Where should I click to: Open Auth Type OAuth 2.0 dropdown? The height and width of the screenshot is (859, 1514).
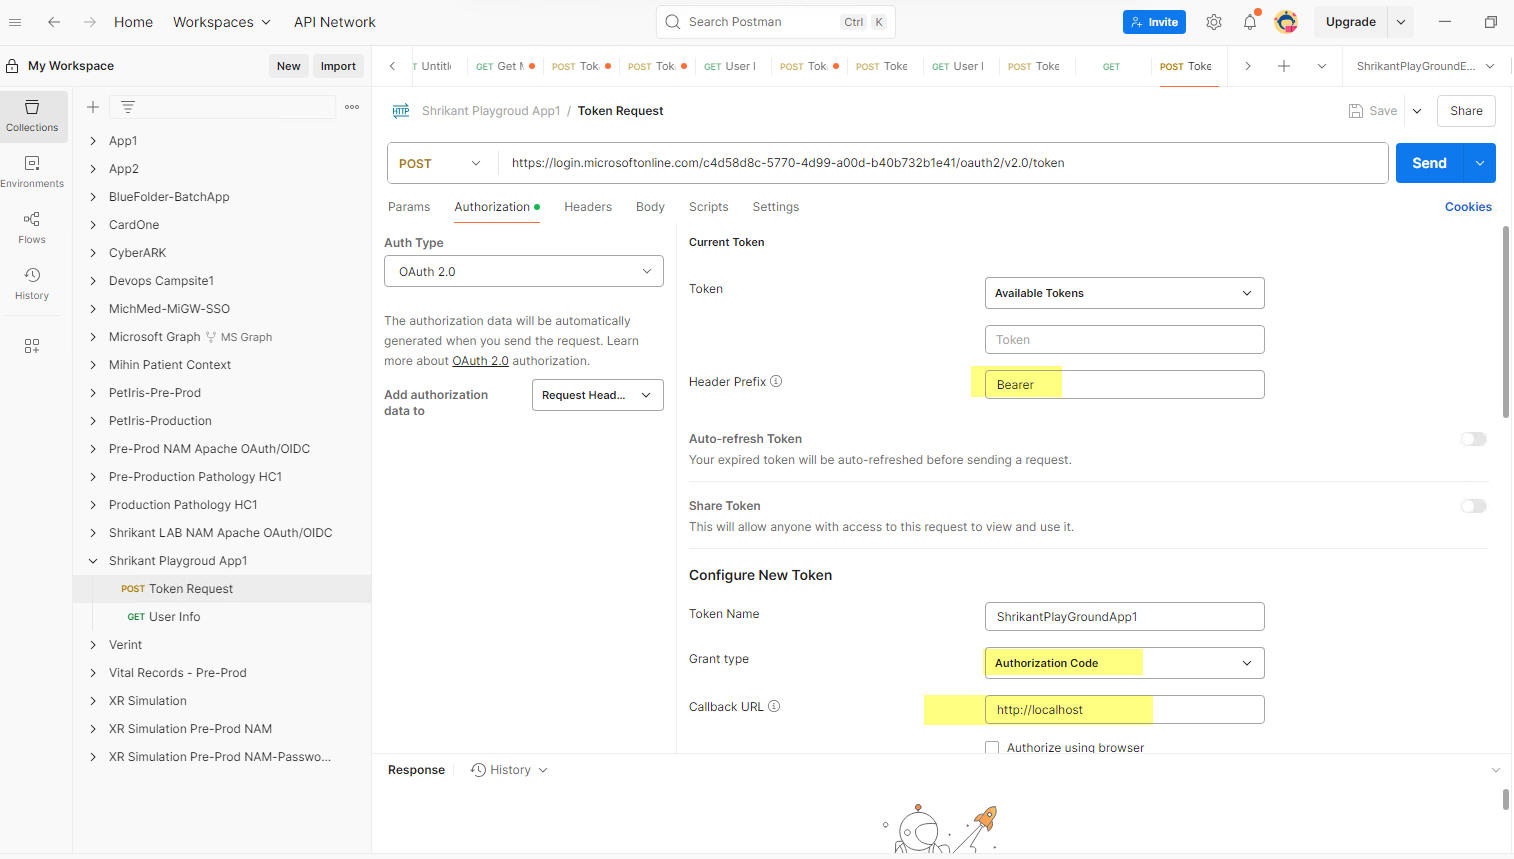coord(524,271)
